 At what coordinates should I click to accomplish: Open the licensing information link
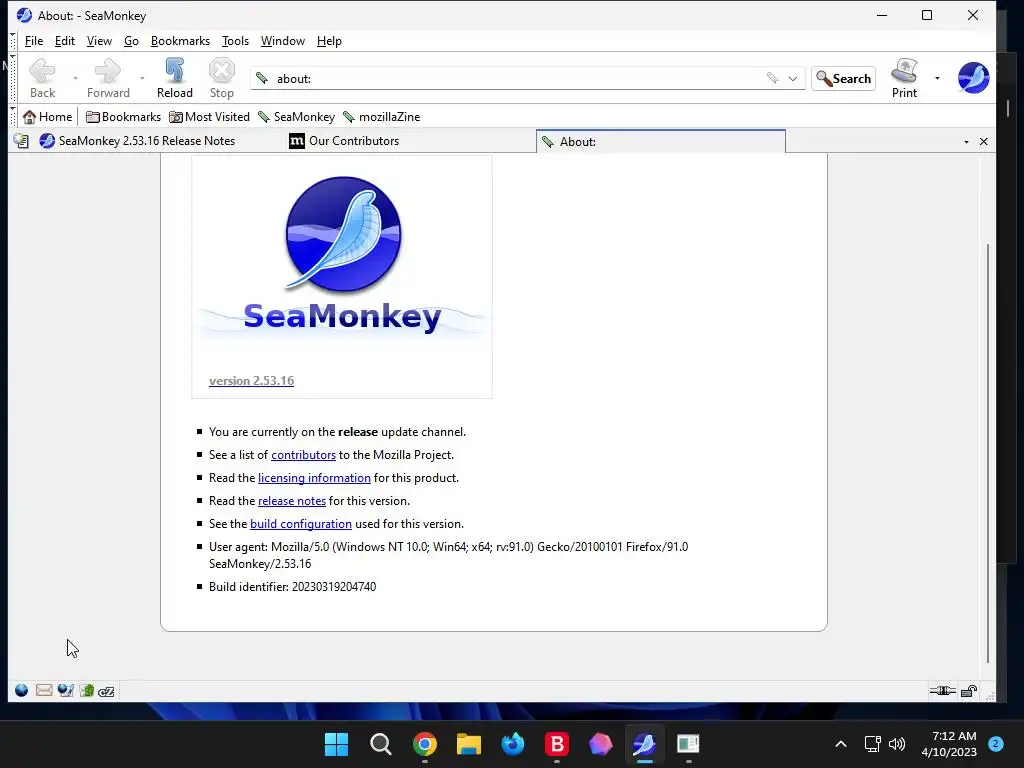click(x=314, y=478)
